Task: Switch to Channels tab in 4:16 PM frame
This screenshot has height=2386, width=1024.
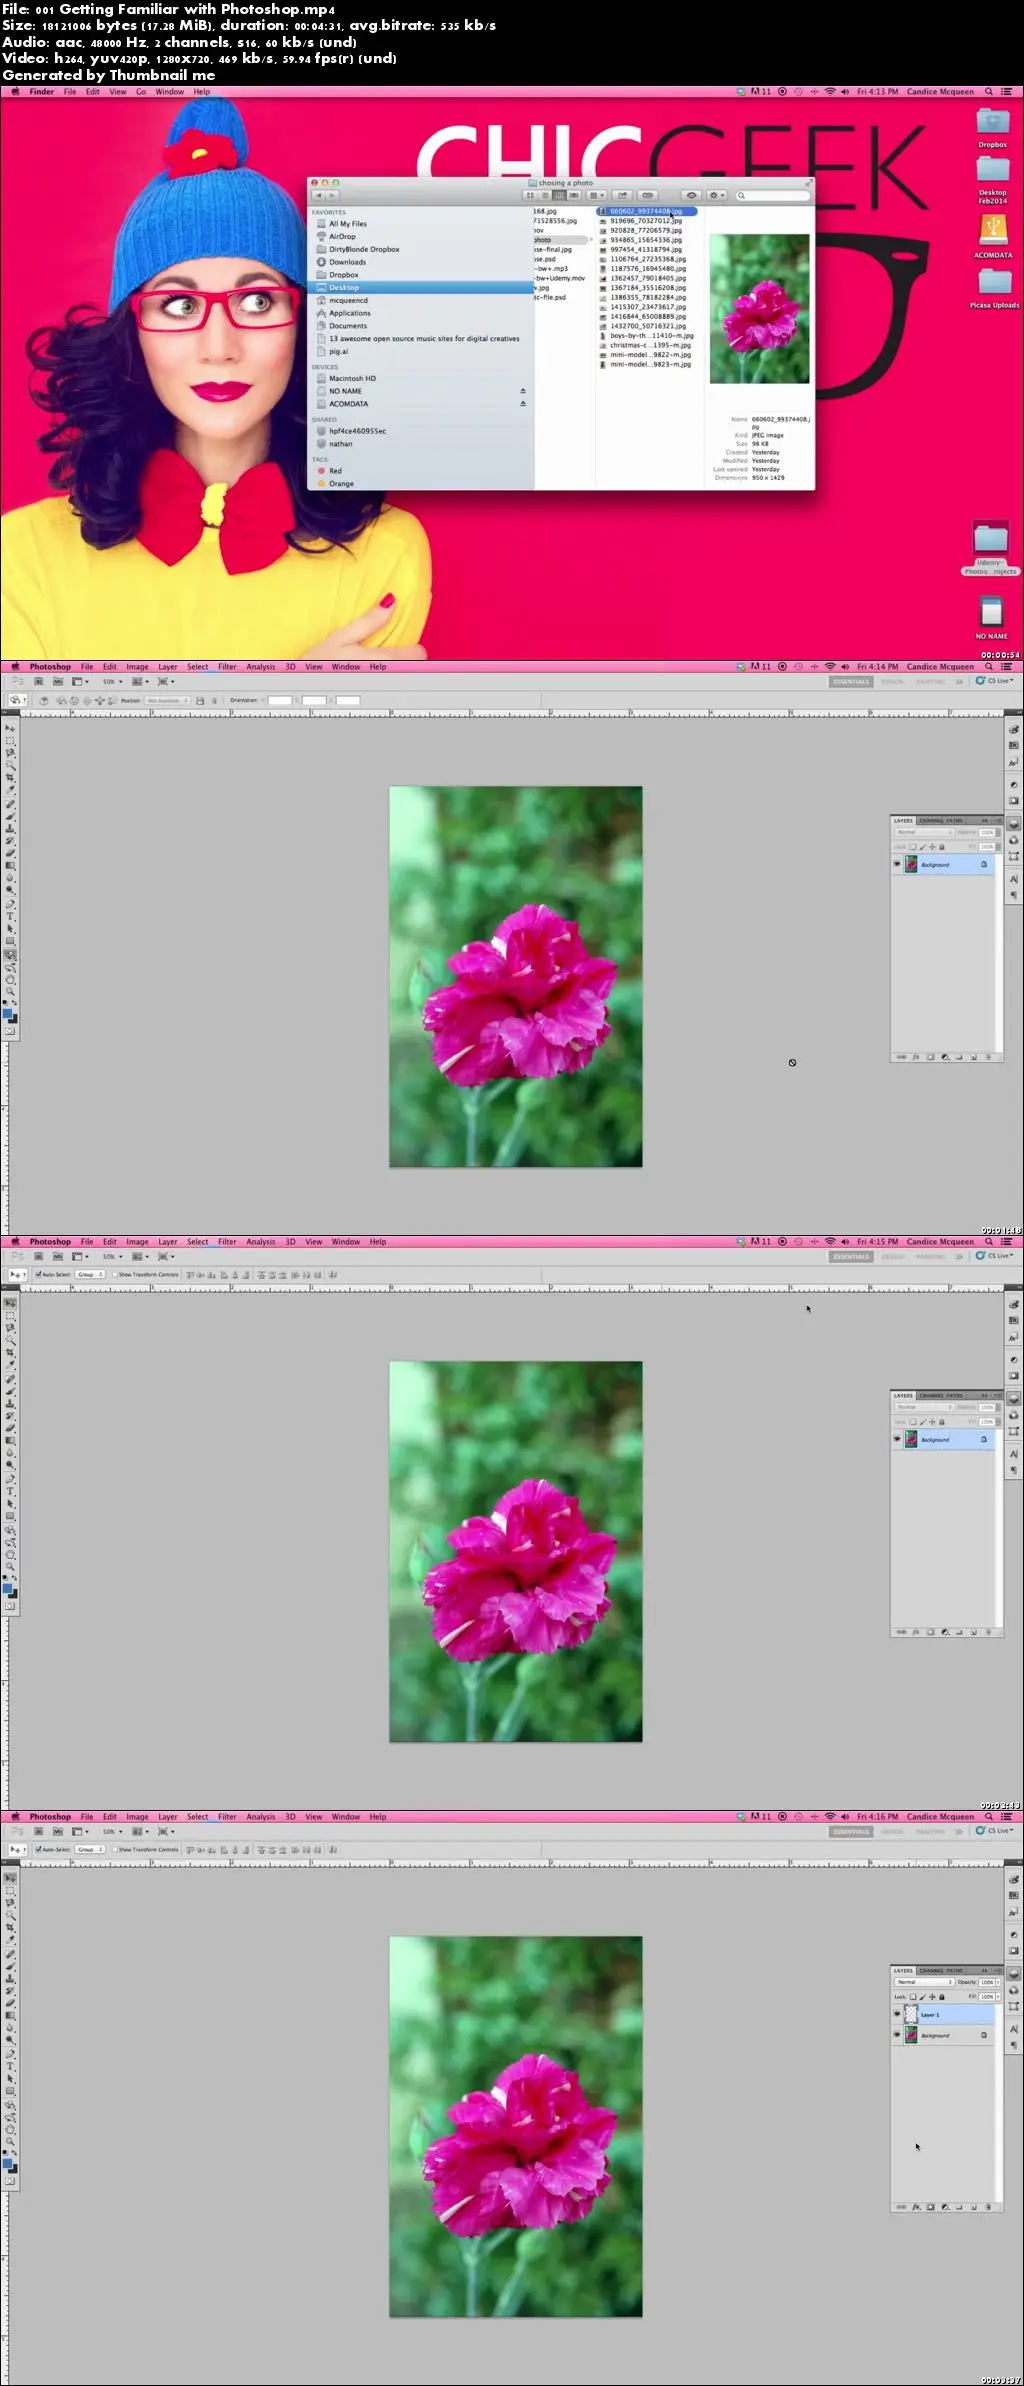Action: (x=932, y=1971)
